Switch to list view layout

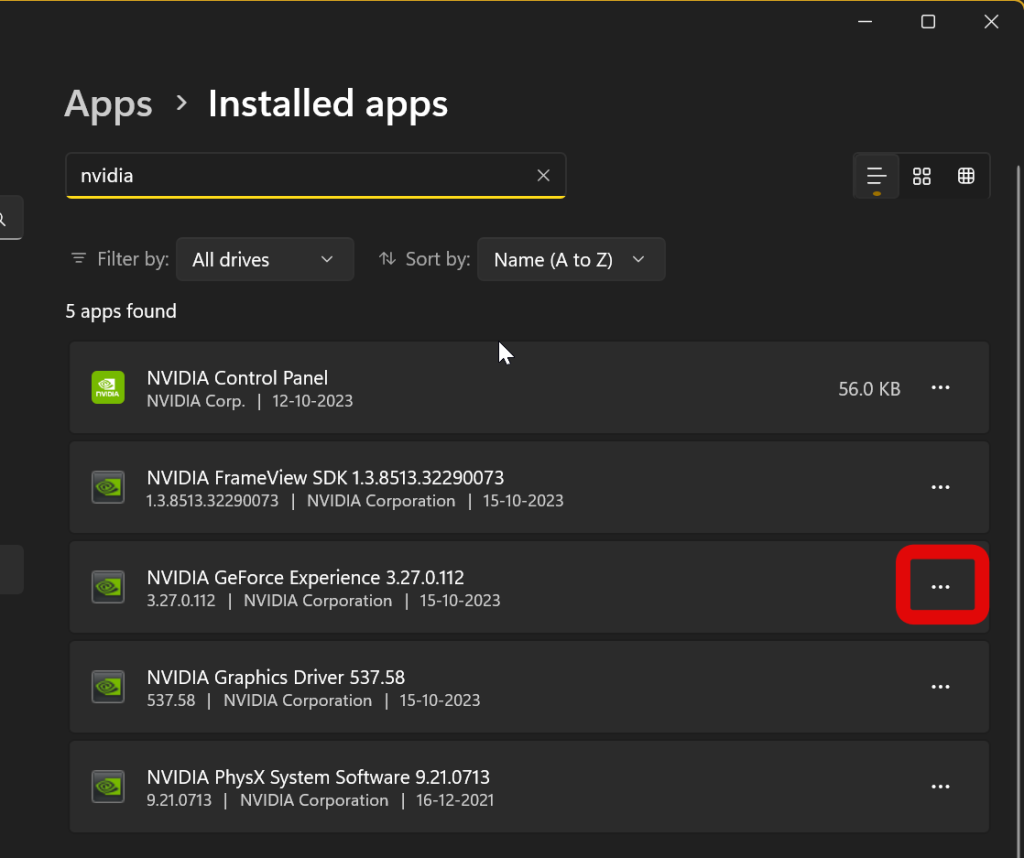pyautogui.click(x=877, y=176)
